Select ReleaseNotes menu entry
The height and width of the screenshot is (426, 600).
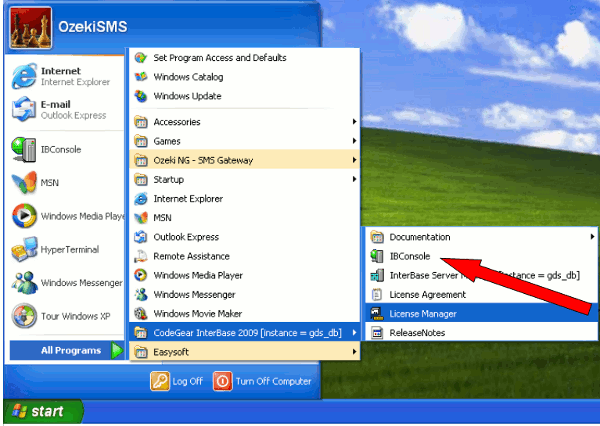pos(481,333)
